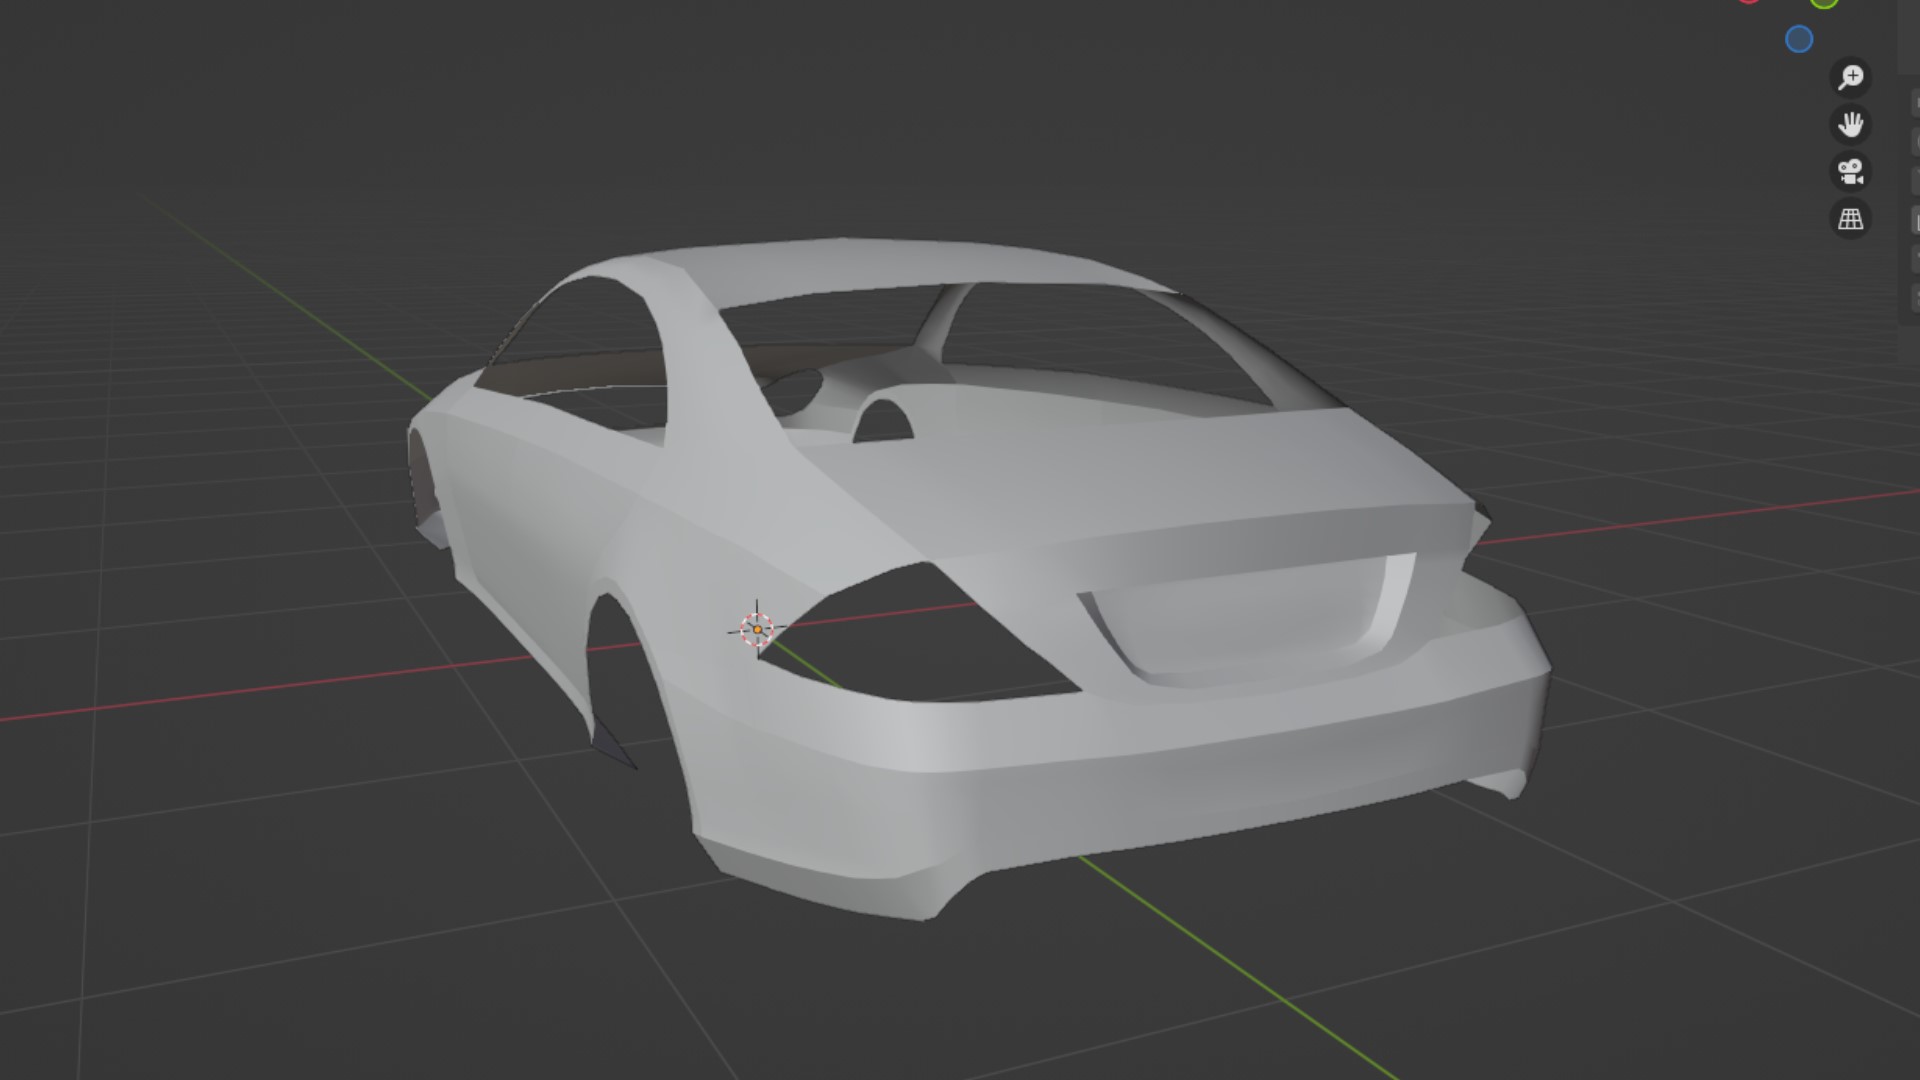Screen dimensions: 1920x1080
Task: Switch perspective/orthographic with the grid icon
Action: coord(1850,218)
